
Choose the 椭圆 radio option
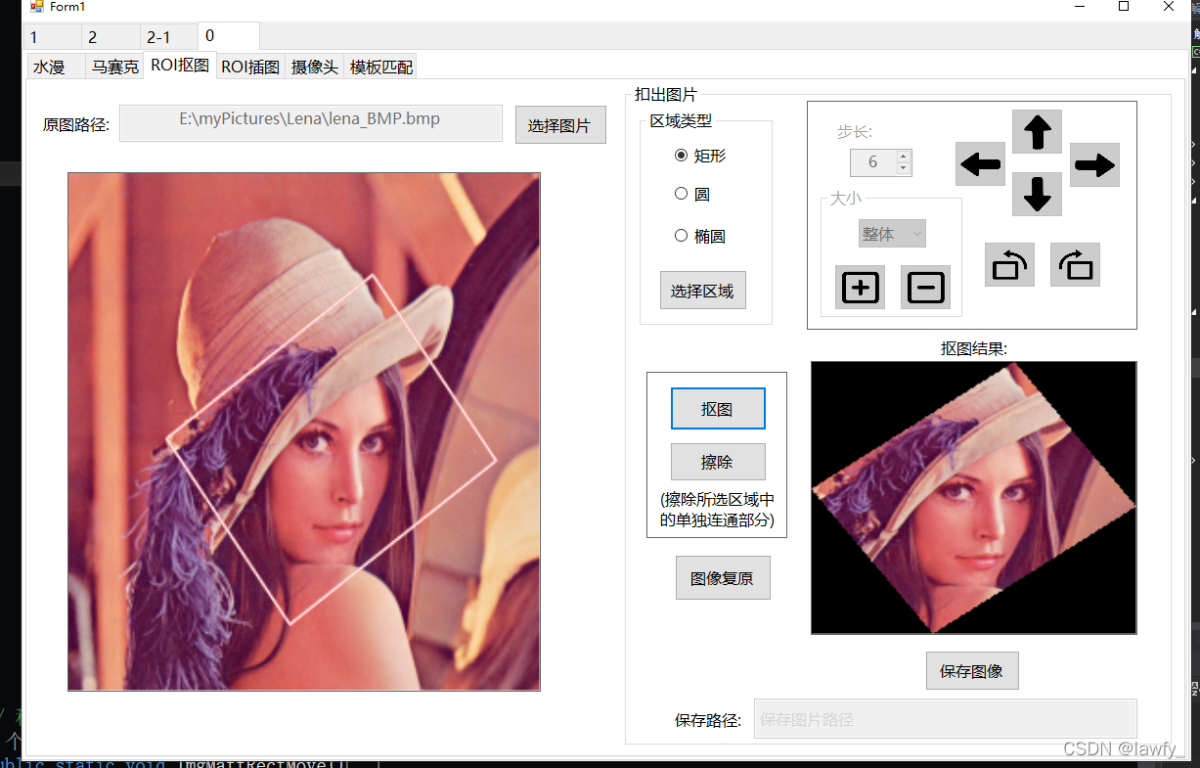tap(682, 236)
